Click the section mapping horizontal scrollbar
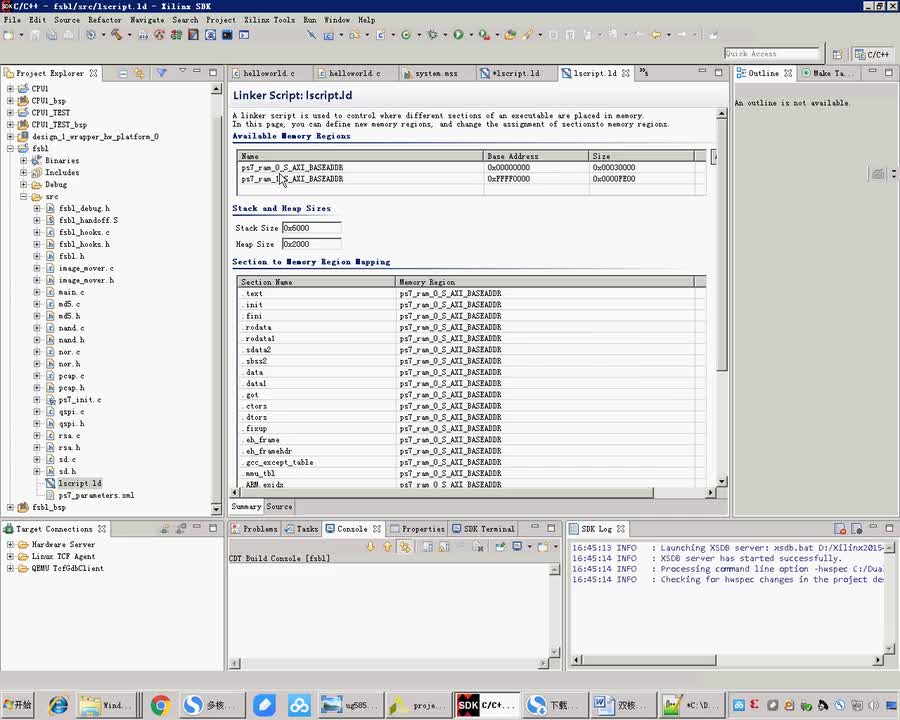The image size is (900, 720). coord(473,493)
